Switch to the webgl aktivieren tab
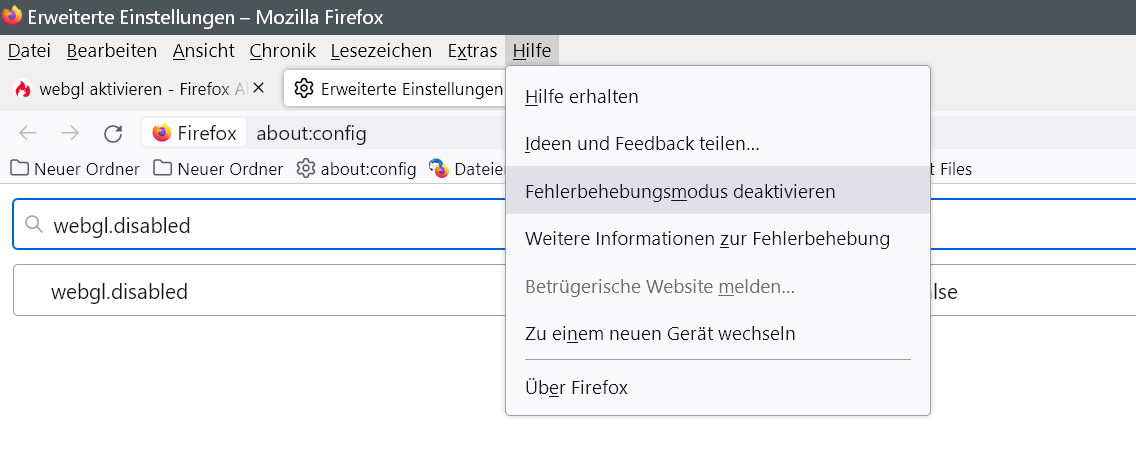 pyautogui.click(x=130, y=89)
